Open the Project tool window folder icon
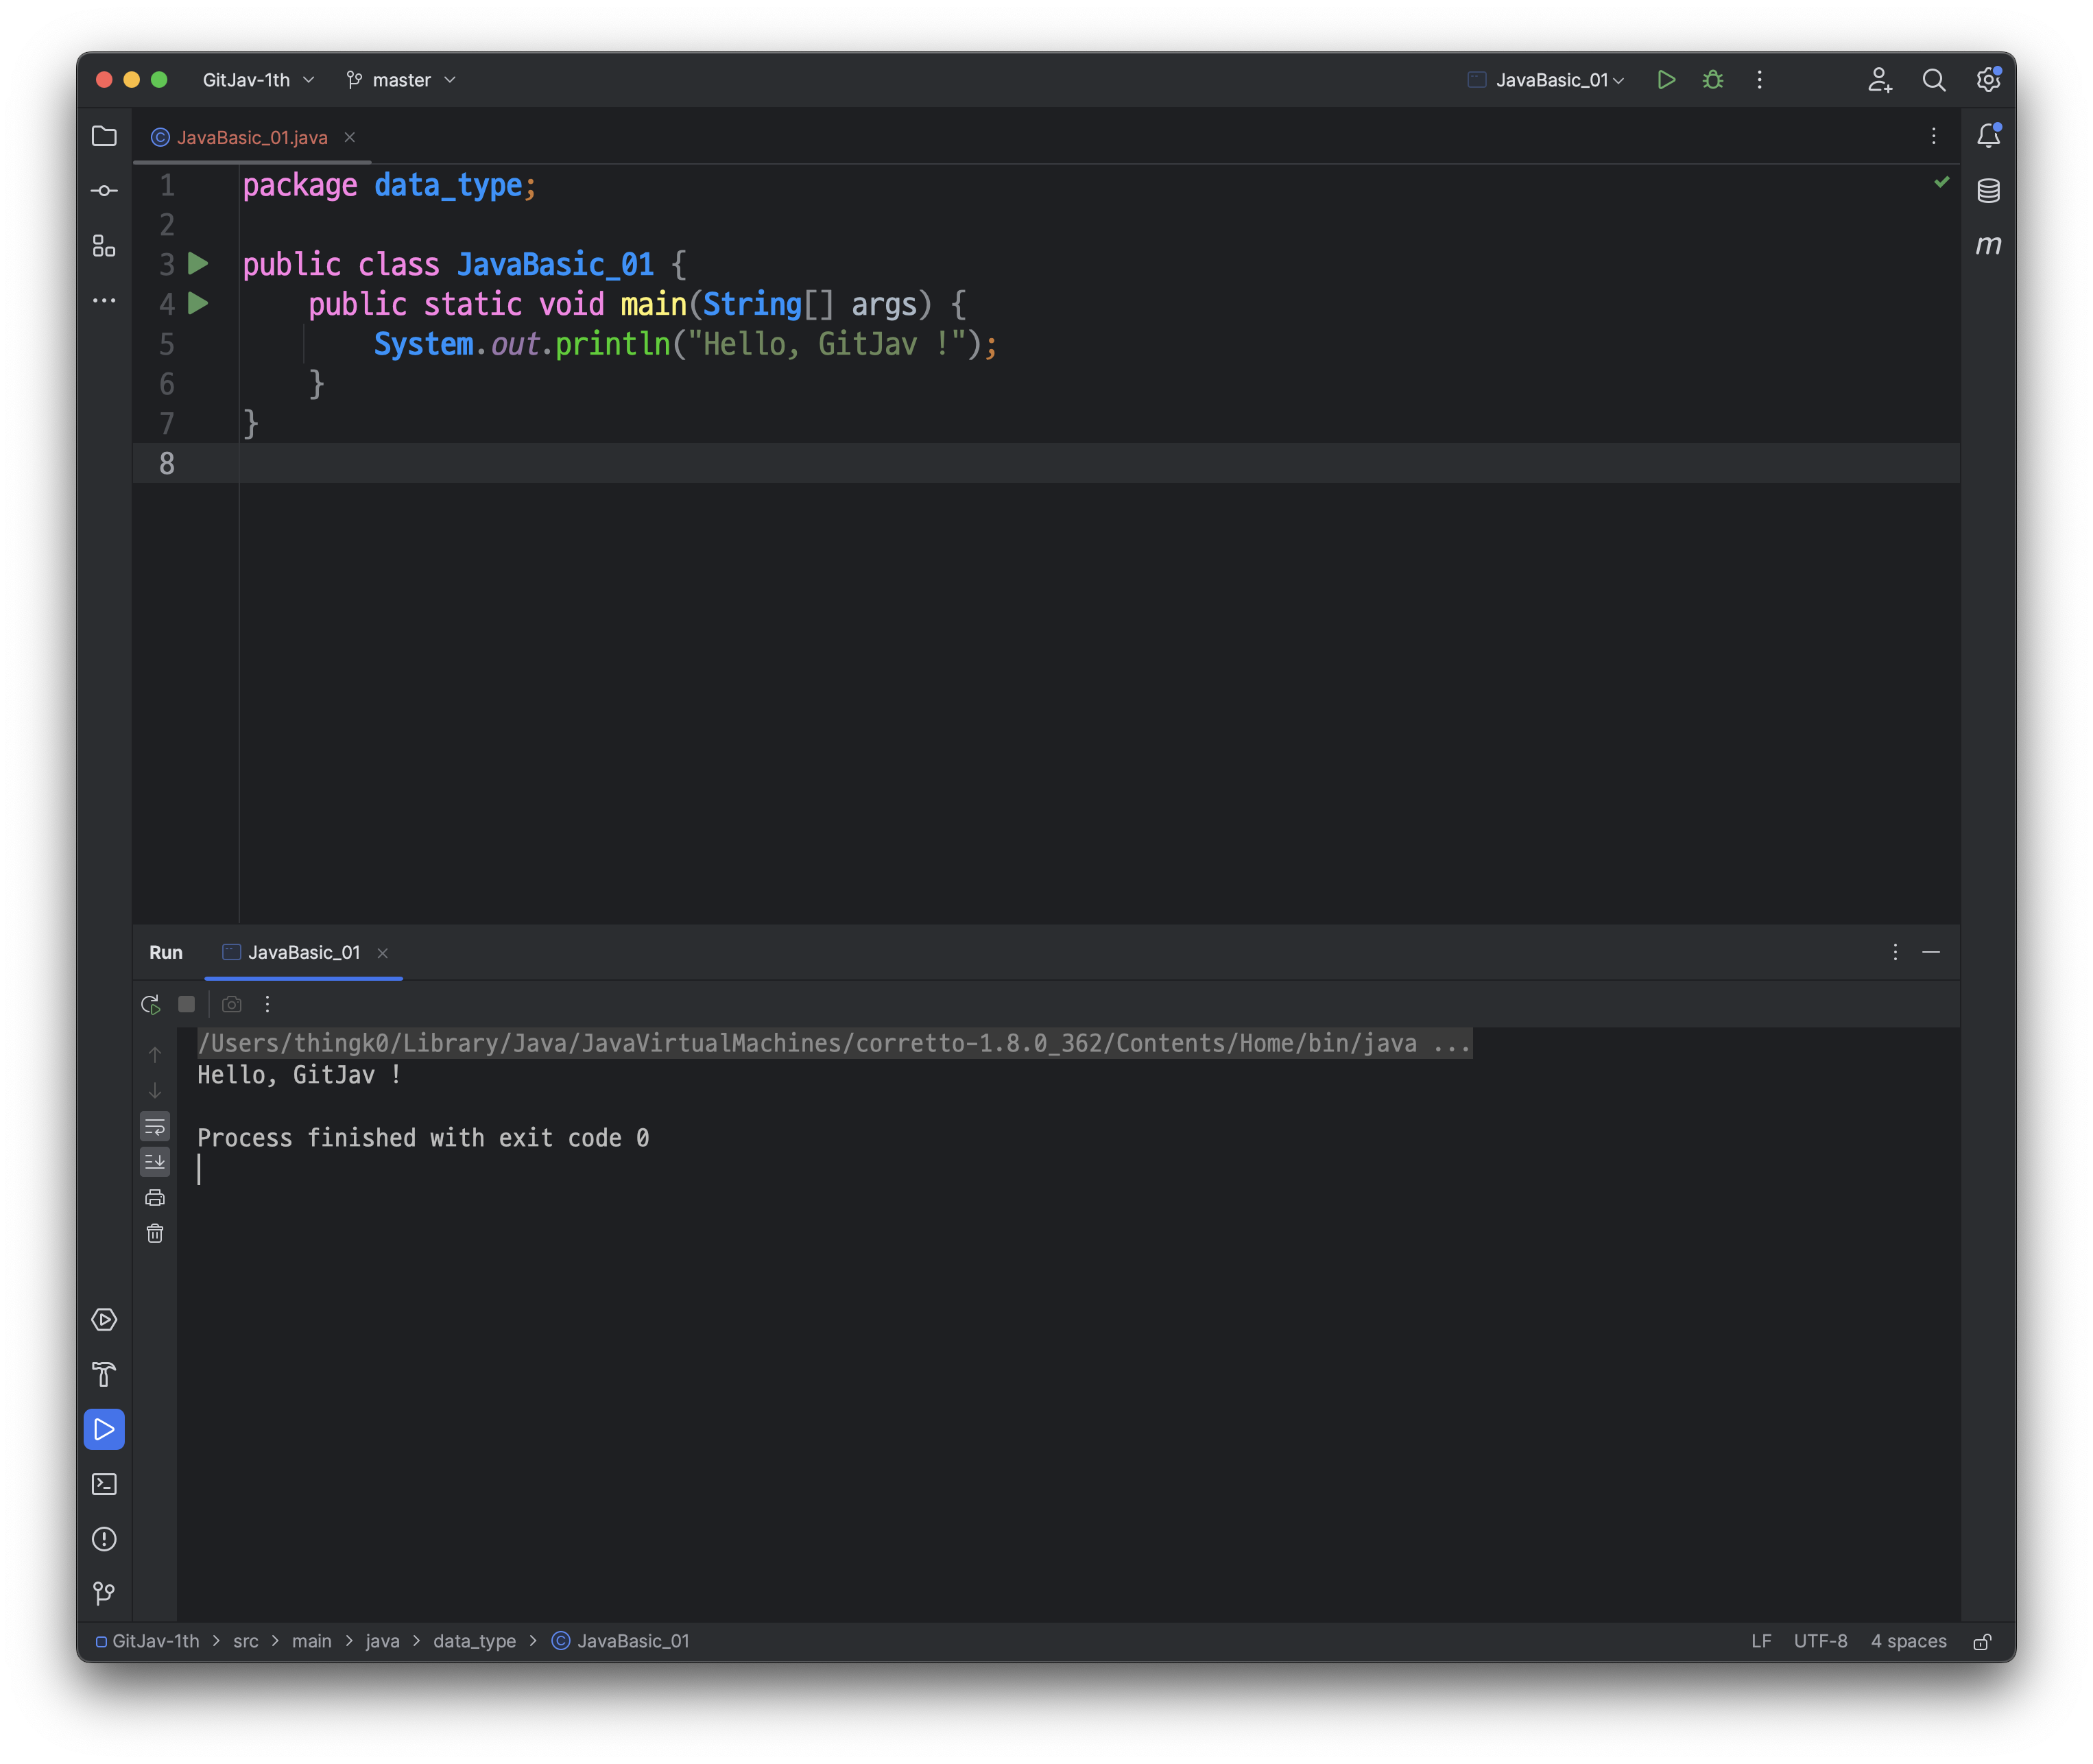The height and width of the screenshot is (1764, 2093). click(x=104, y=136)
